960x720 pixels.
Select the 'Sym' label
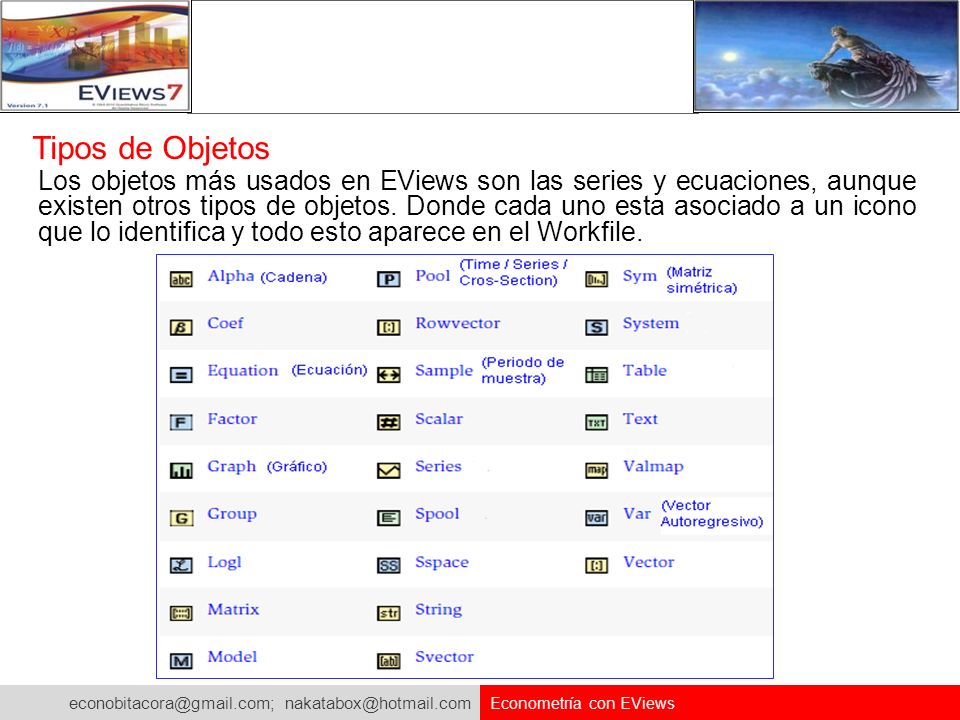640,276
